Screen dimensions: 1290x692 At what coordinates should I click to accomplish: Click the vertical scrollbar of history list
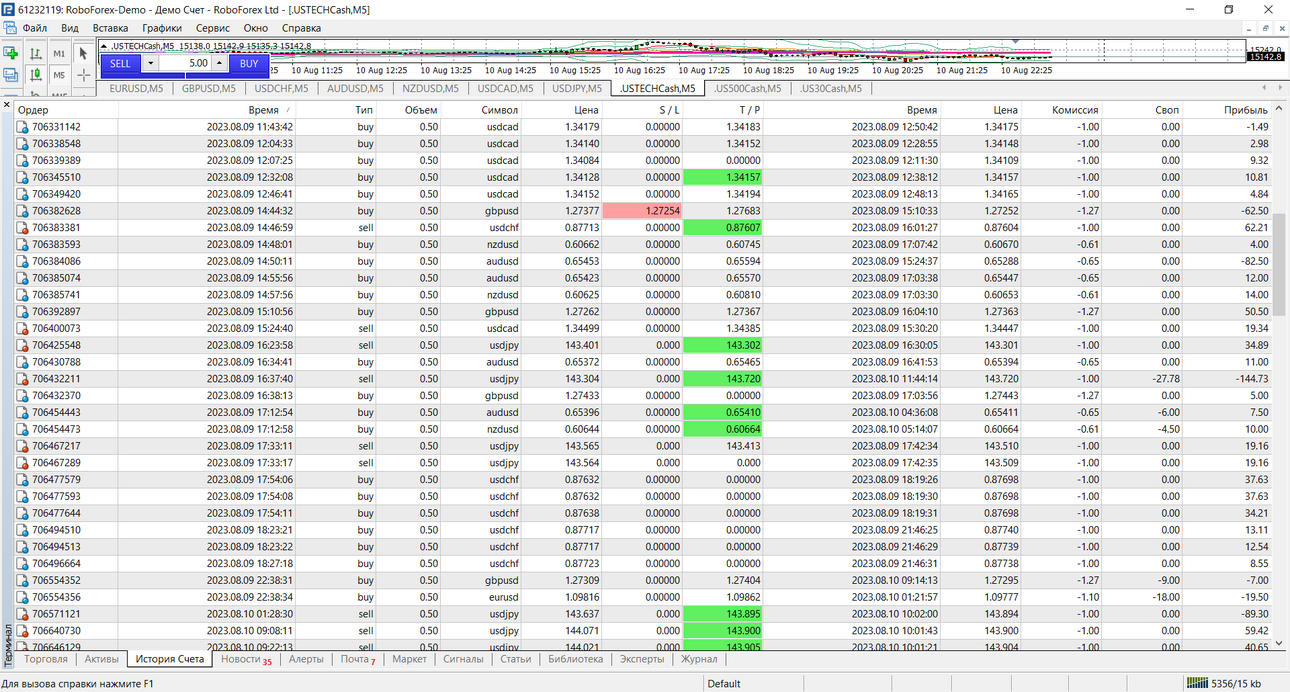[1278, 378]
